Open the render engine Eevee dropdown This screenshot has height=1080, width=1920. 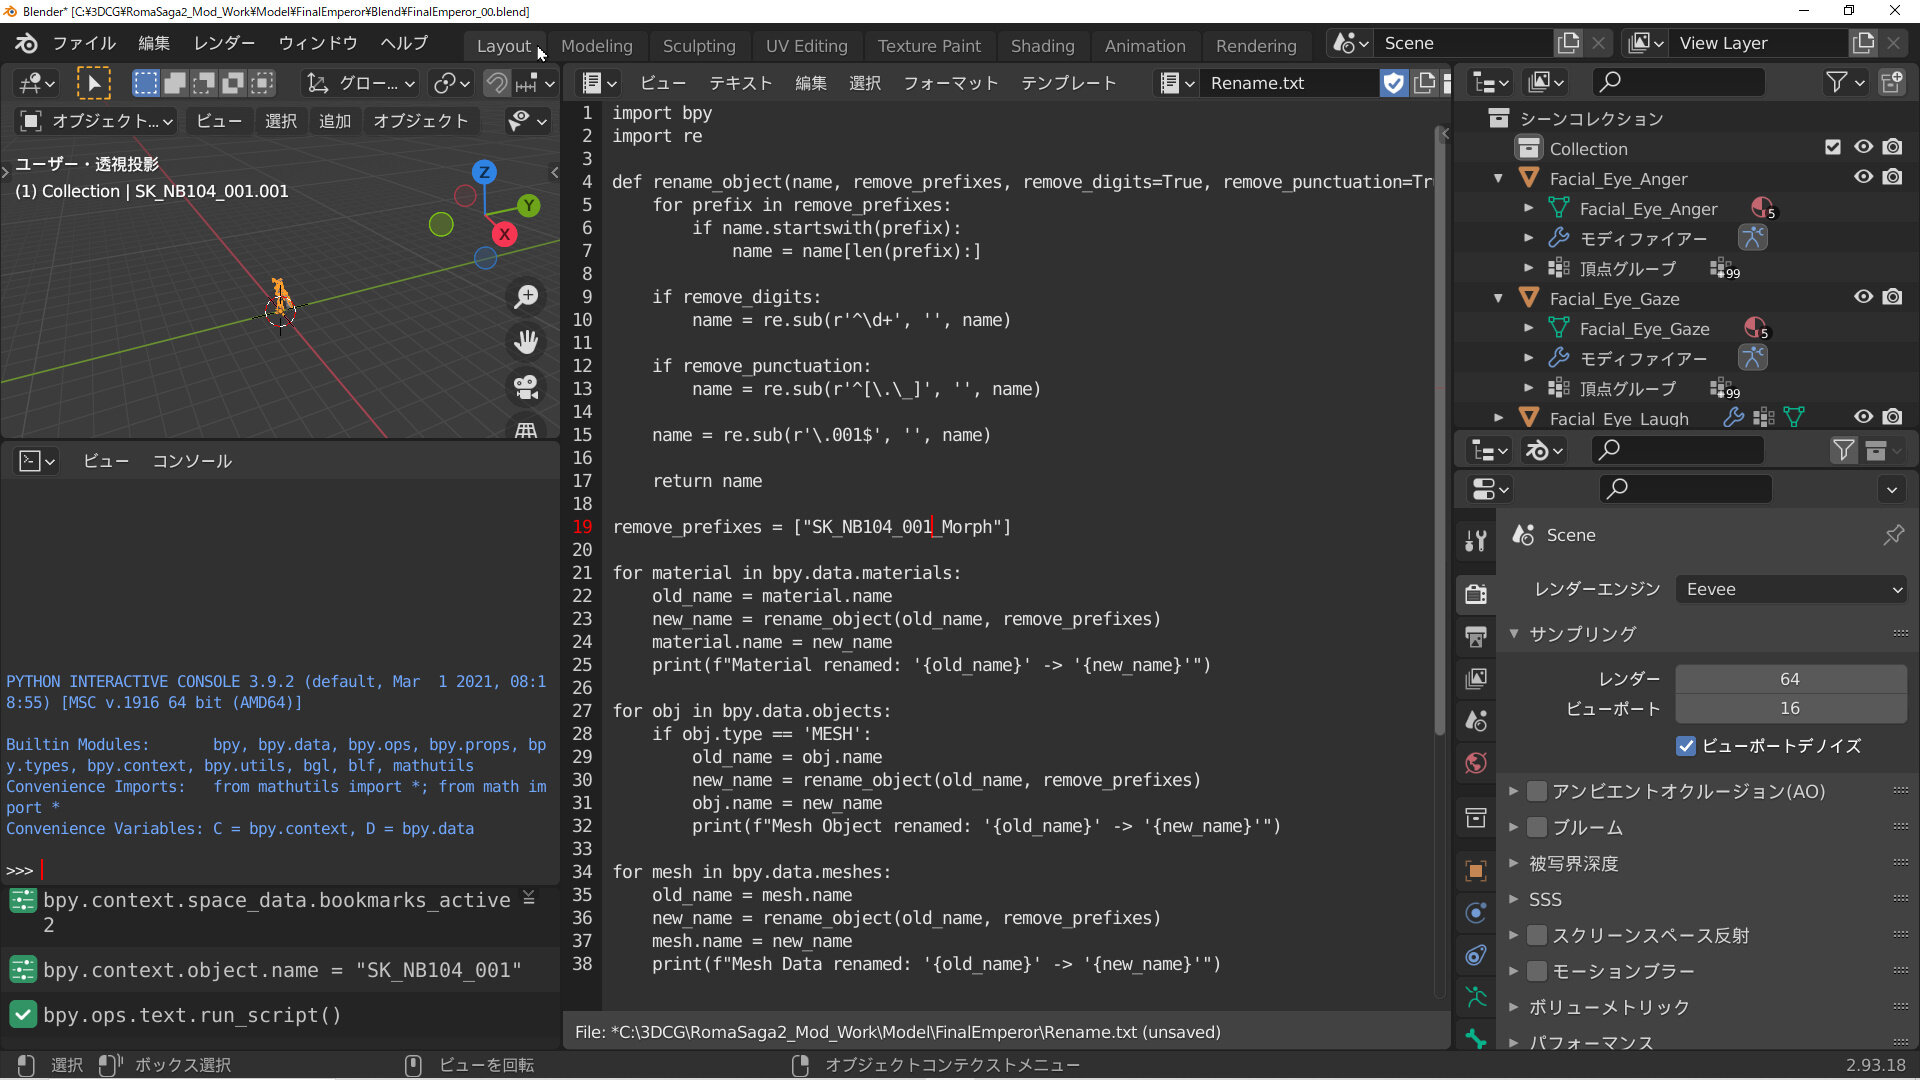(1791, 590)
